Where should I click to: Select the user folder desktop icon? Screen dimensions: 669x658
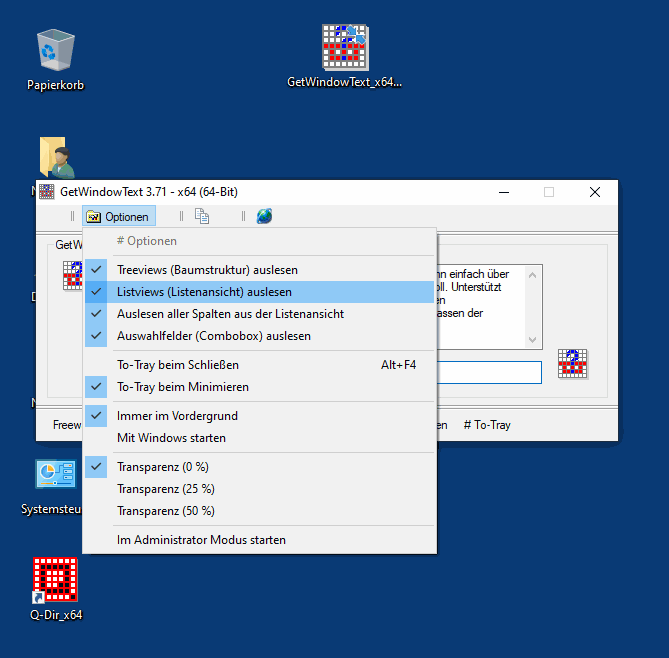tap(57, 157)
